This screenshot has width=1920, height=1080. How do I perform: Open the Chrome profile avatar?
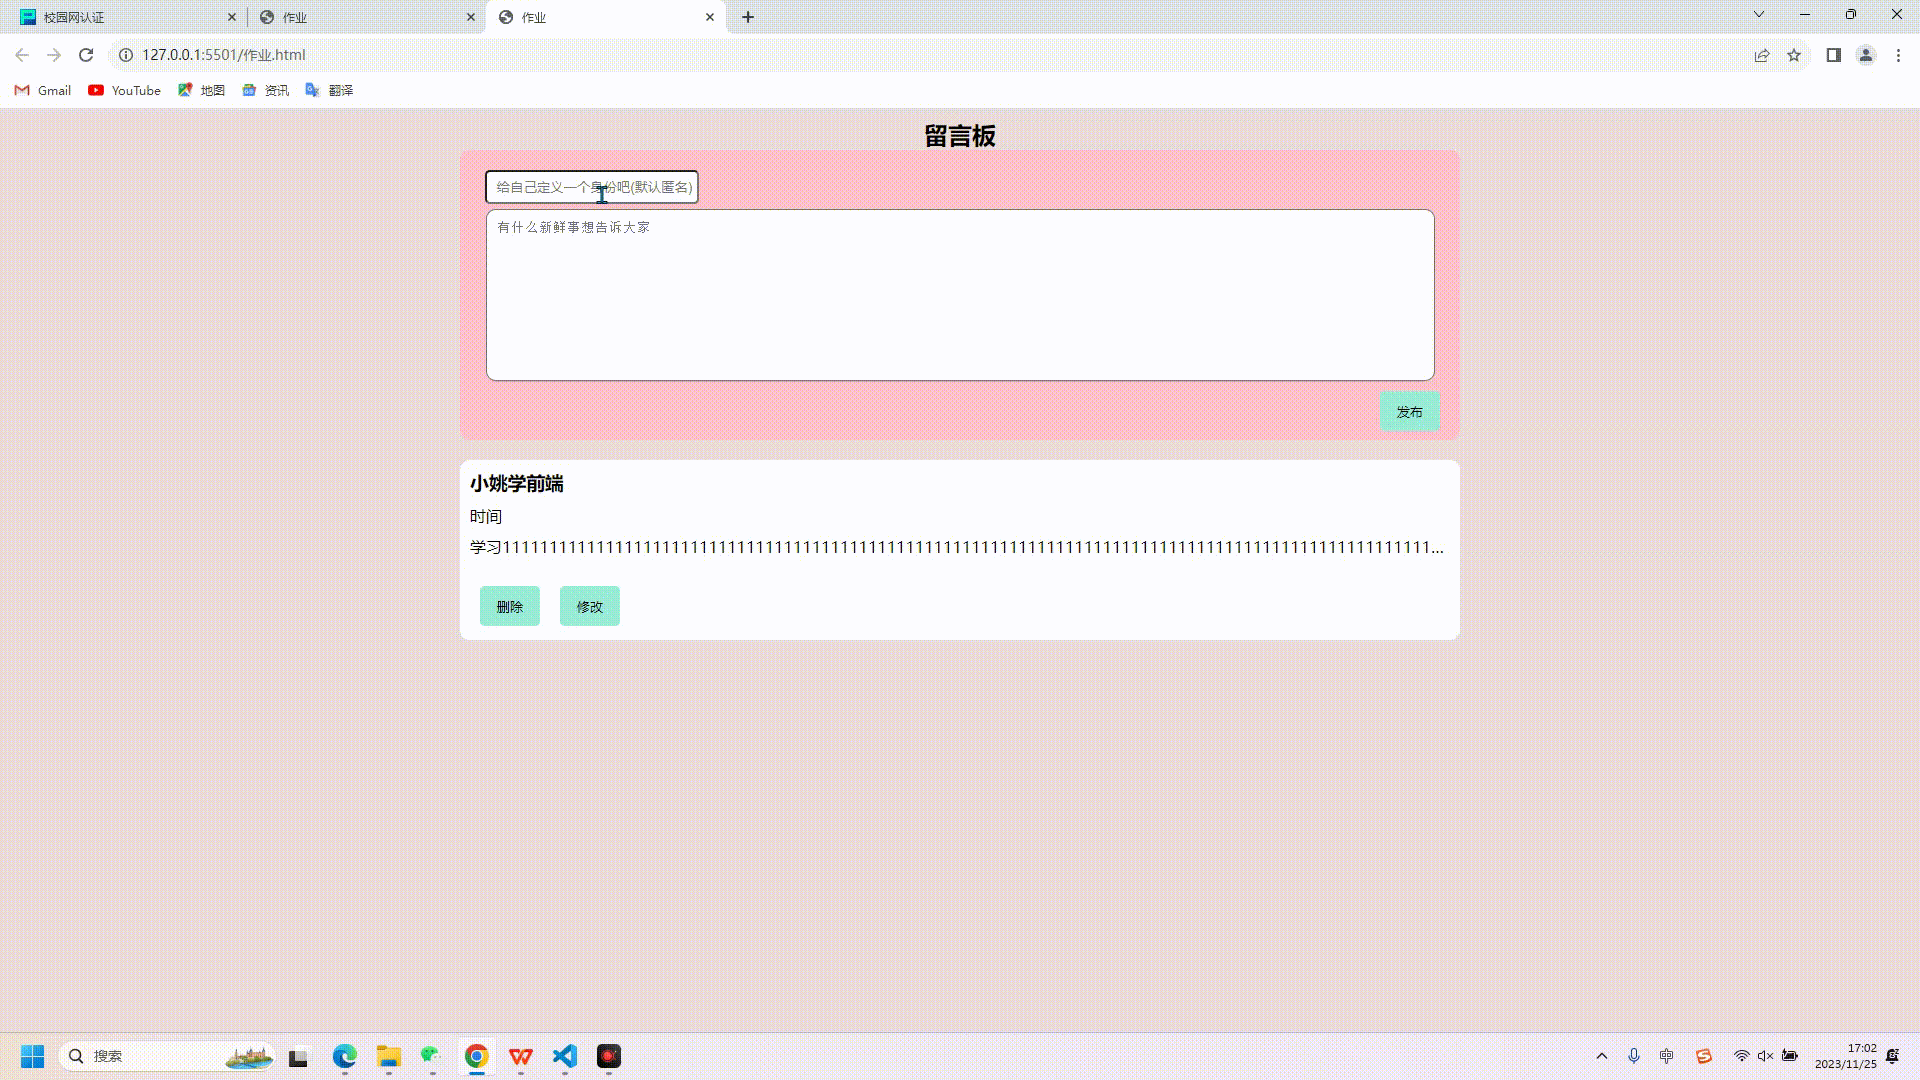tap(1865, 55)
